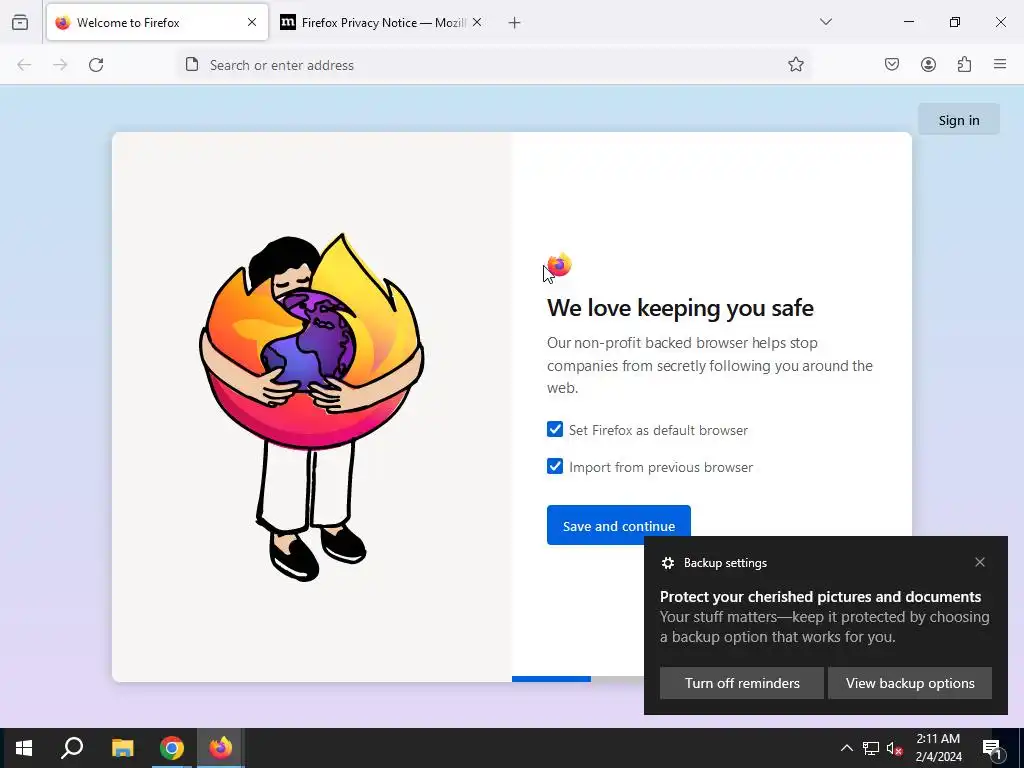Click the Backup settings gear icon
The image size is (1024, 768).
pos(667,563)
